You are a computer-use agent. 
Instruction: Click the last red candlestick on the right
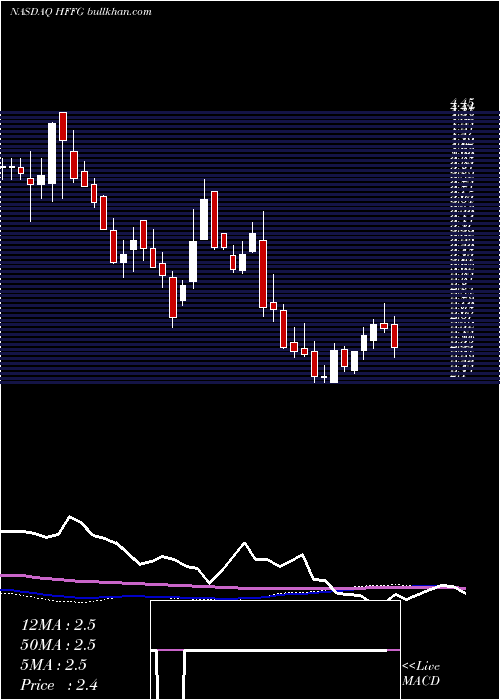point(394,336)
